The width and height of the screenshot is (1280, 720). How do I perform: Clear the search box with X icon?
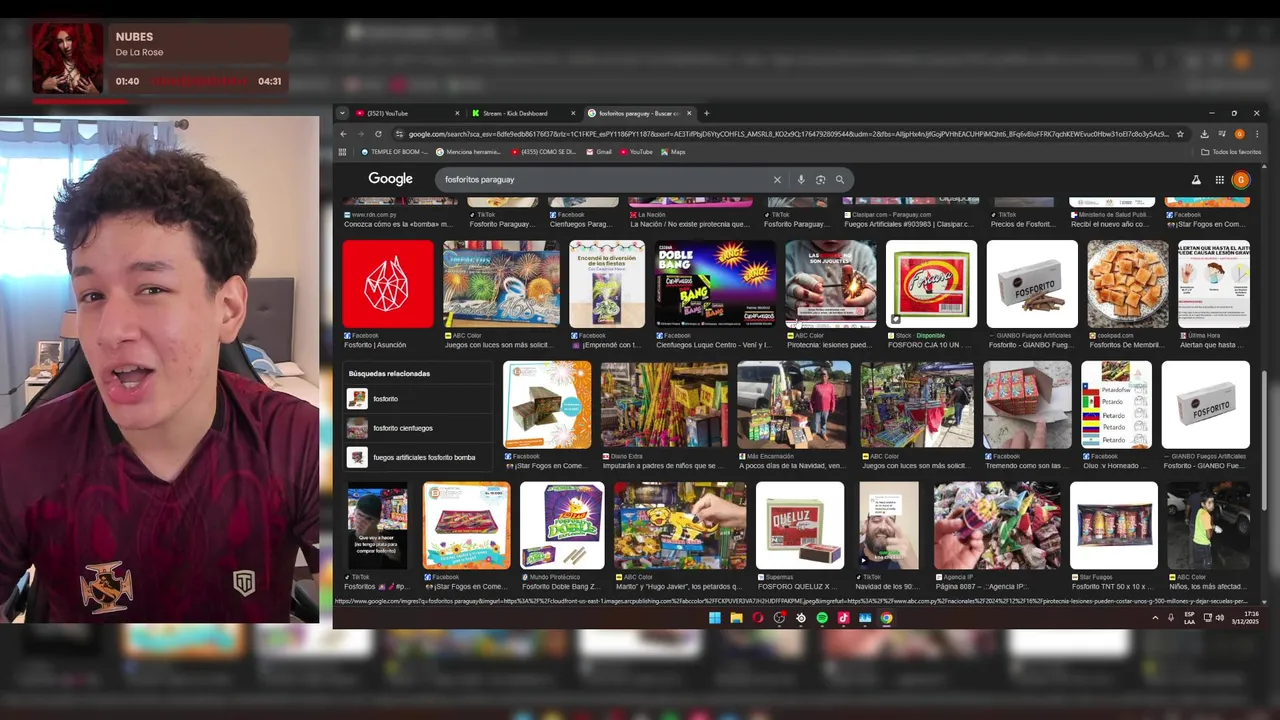pos(777,180)
